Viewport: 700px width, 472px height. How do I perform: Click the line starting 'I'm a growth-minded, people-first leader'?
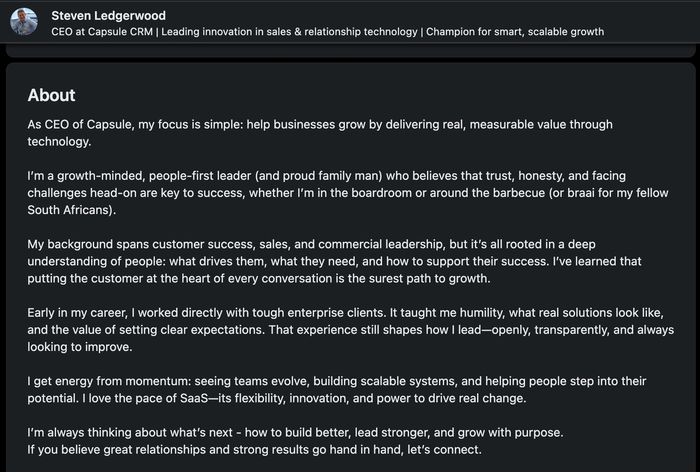pos(327,176)
